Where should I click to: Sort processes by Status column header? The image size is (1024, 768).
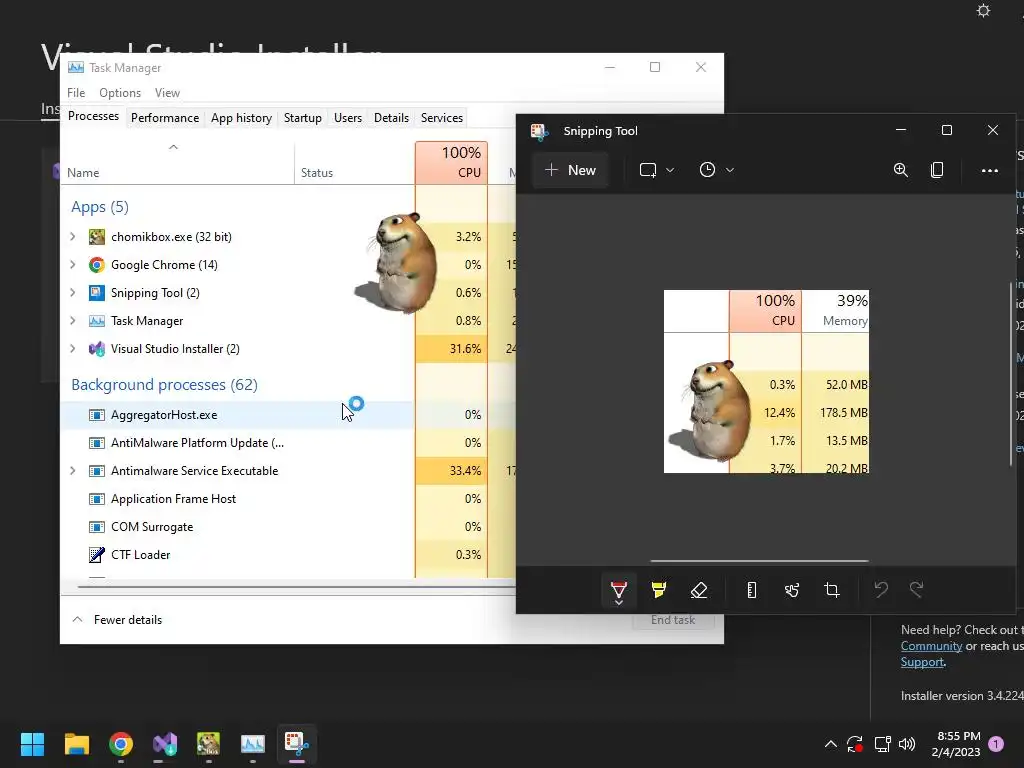[355, 163]
